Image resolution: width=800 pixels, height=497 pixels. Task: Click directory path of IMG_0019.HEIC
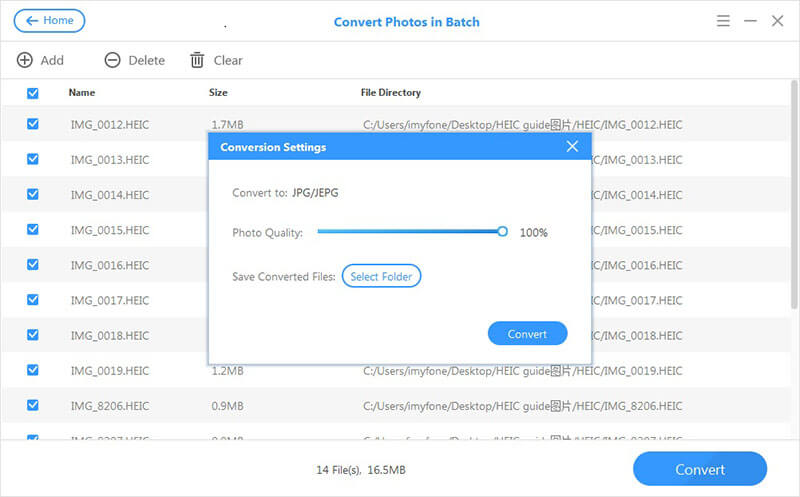522,371
